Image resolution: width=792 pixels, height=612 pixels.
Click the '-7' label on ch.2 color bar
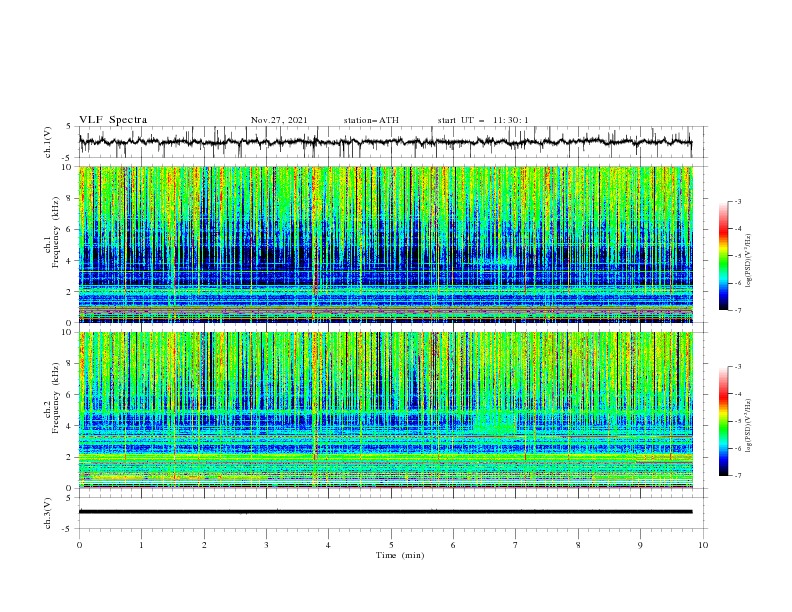click(x=738, y=476)
